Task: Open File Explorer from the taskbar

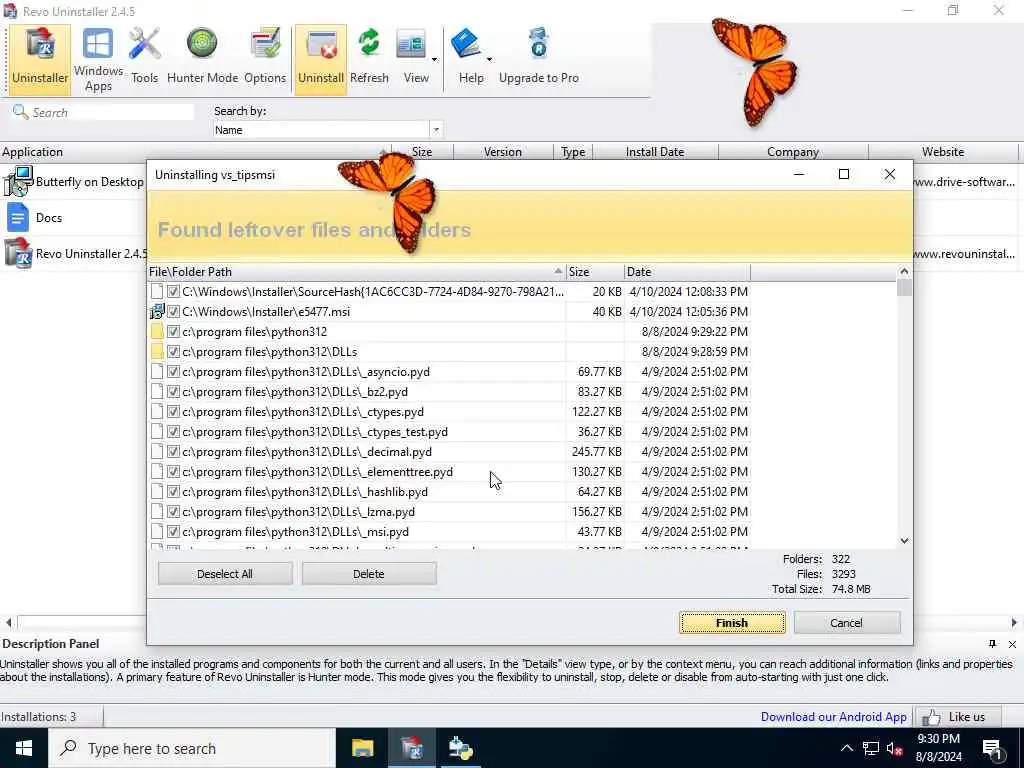Action: 362,748
